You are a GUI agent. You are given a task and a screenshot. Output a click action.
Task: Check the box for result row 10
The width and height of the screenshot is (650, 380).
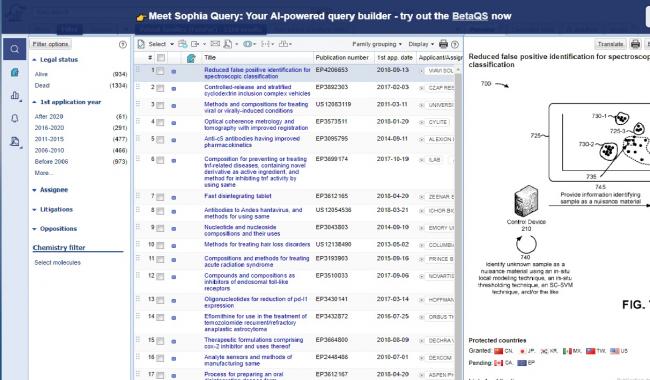point(160,246)
